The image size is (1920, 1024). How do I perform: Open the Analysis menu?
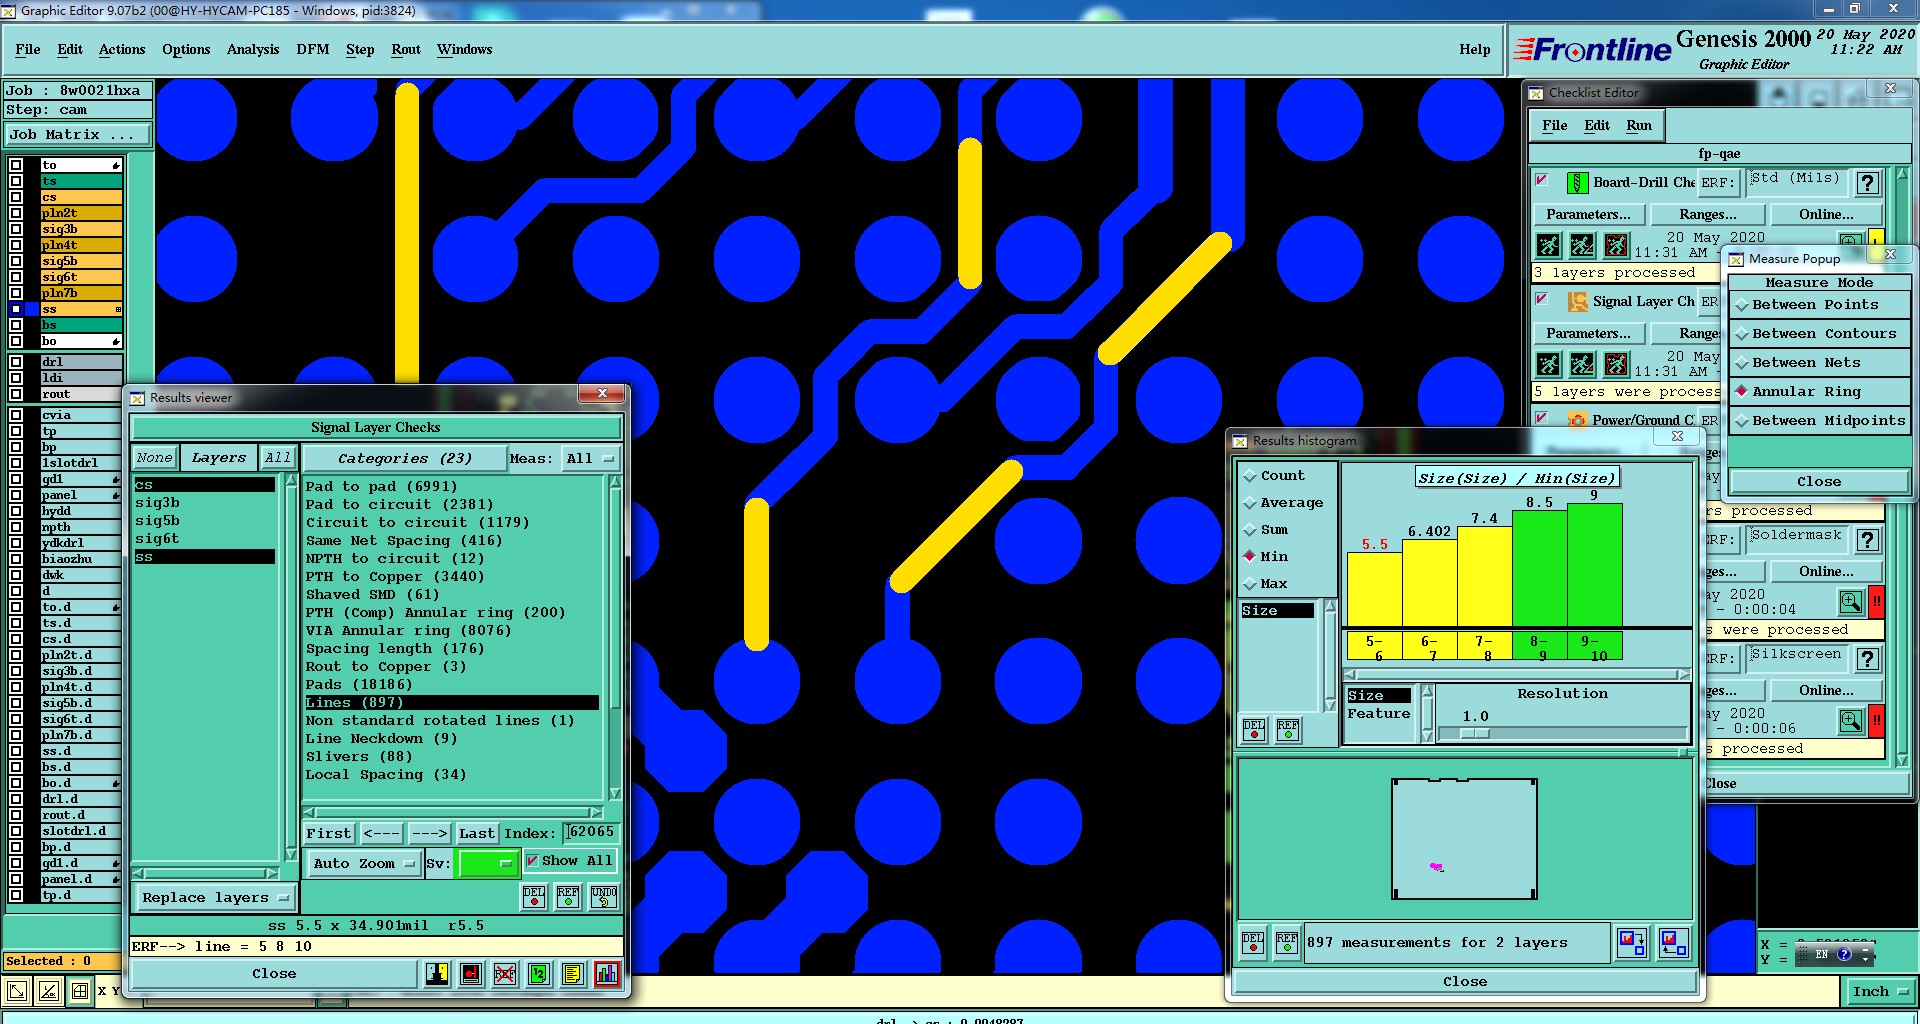(x=253, y=50)
